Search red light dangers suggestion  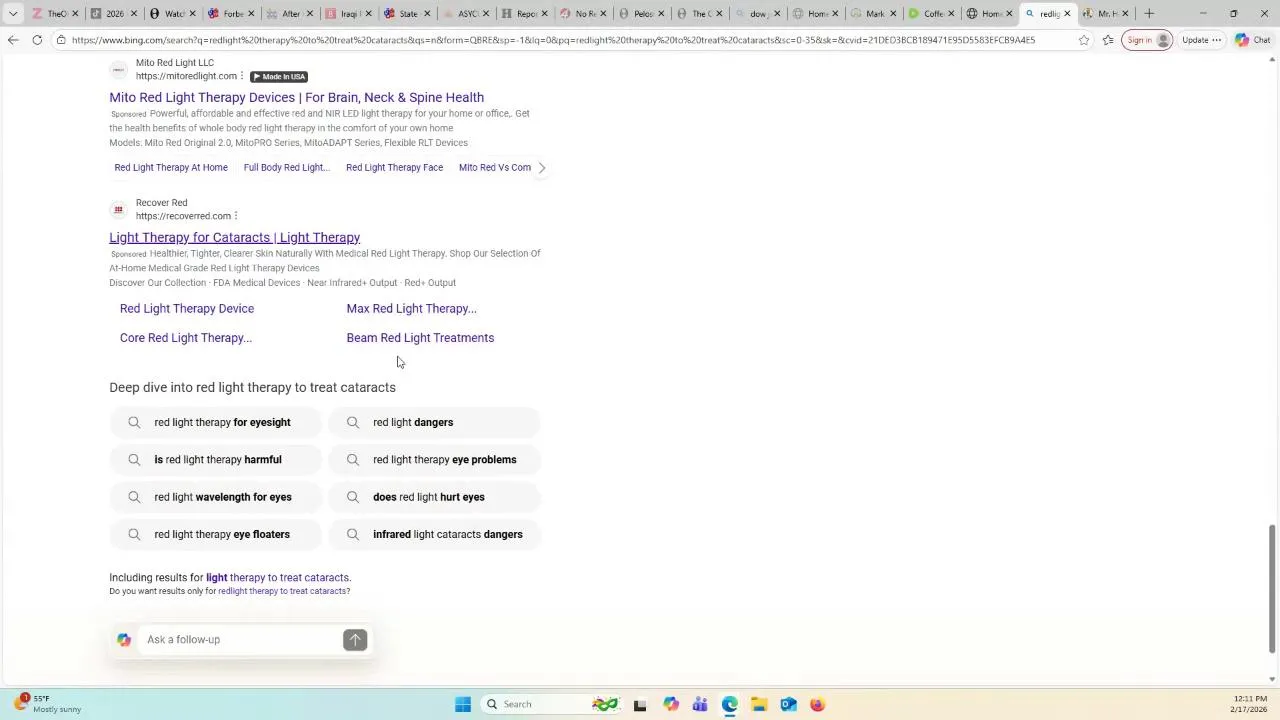435,422
